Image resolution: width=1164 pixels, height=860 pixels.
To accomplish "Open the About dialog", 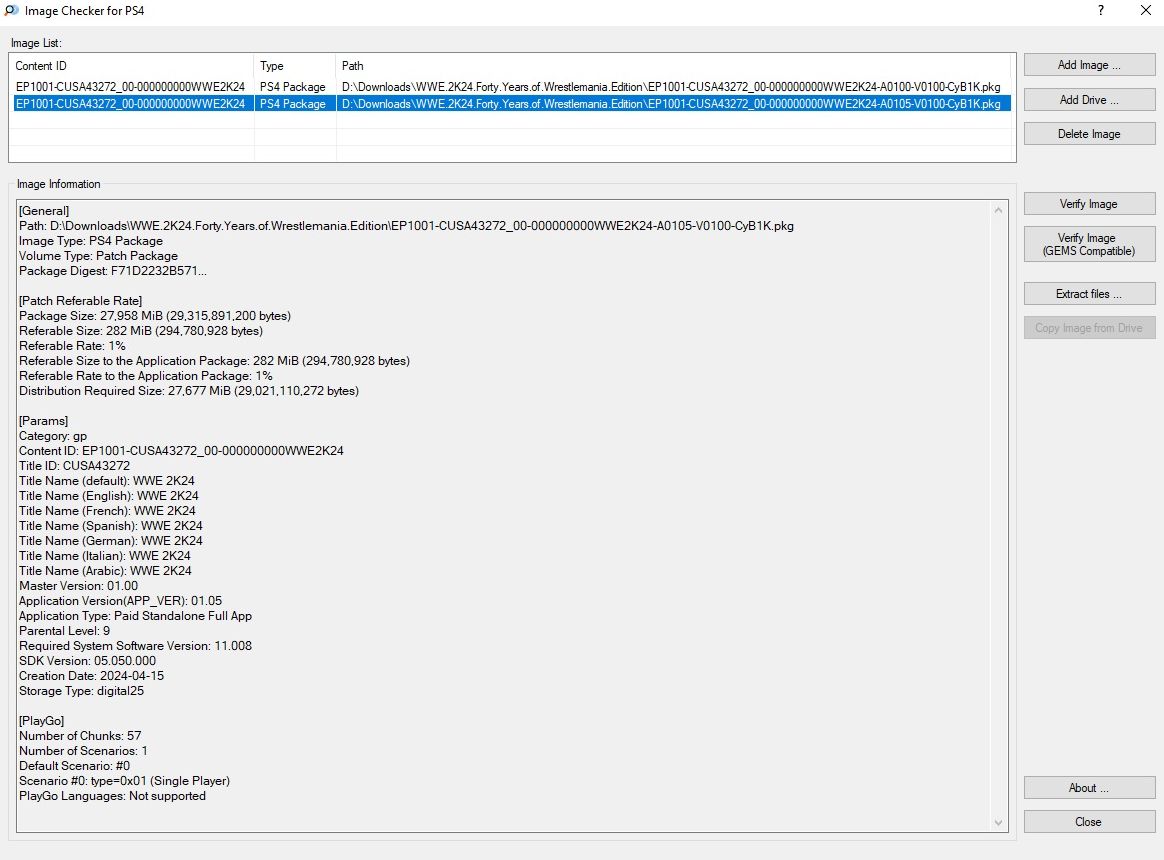I will (x=1089, y=787).
